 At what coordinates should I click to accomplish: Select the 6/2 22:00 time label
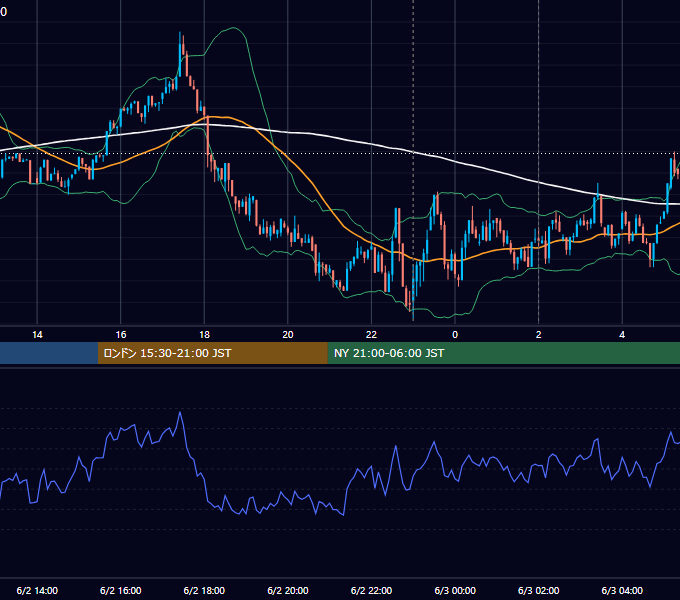tap(371, 590)
